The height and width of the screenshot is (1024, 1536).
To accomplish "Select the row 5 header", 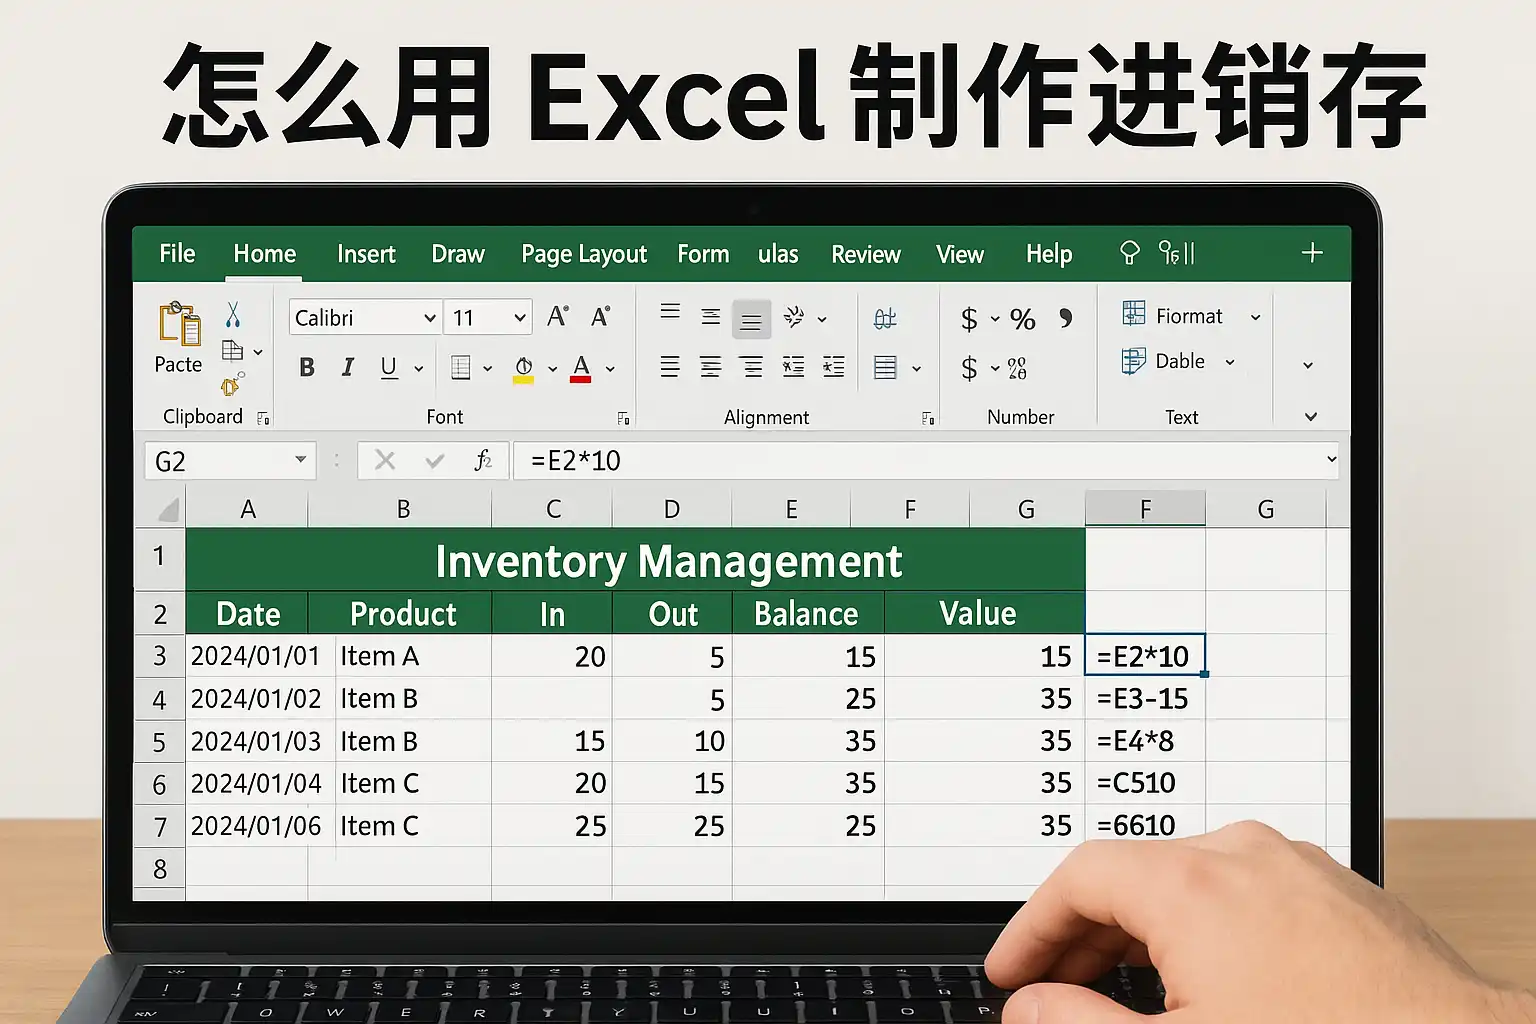I will (x=159, y=742).
